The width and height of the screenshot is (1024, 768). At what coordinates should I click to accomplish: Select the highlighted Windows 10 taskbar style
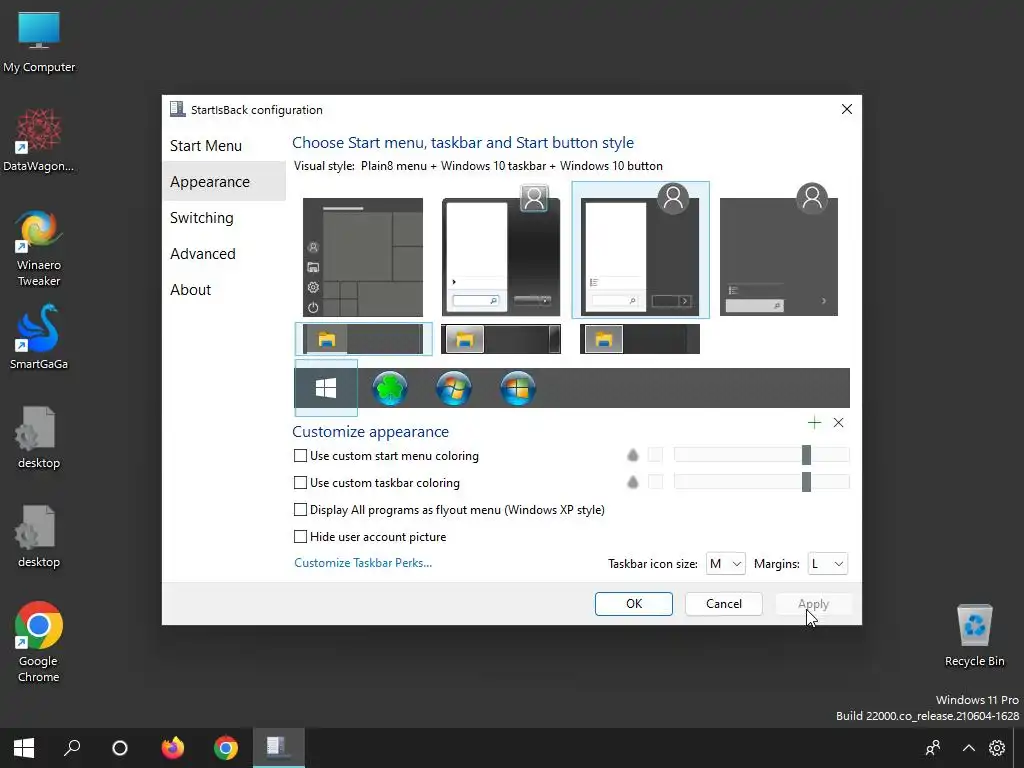coord(363,339)
